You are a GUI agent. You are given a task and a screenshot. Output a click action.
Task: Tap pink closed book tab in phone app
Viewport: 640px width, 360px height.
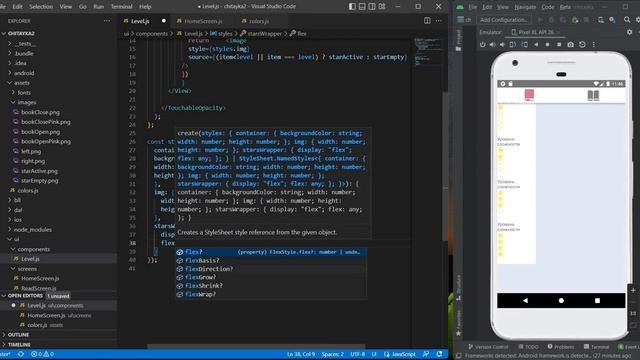529,95
